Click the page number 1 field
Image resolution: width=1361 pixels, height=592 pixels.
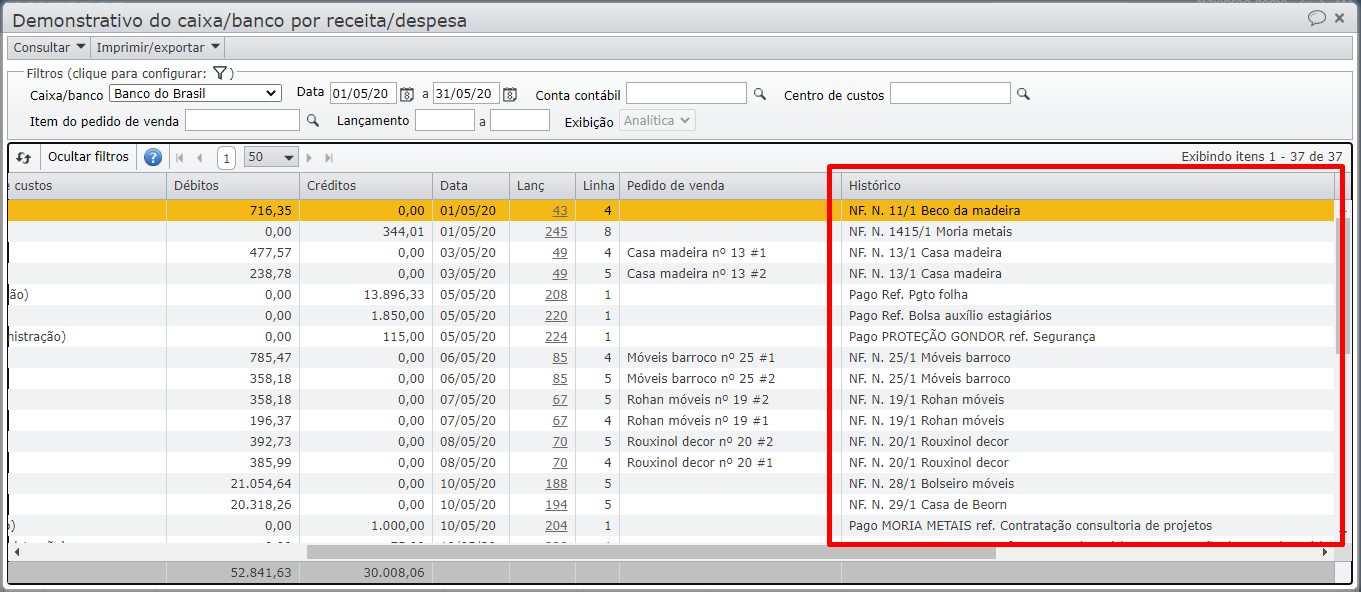tap(226, 157)
